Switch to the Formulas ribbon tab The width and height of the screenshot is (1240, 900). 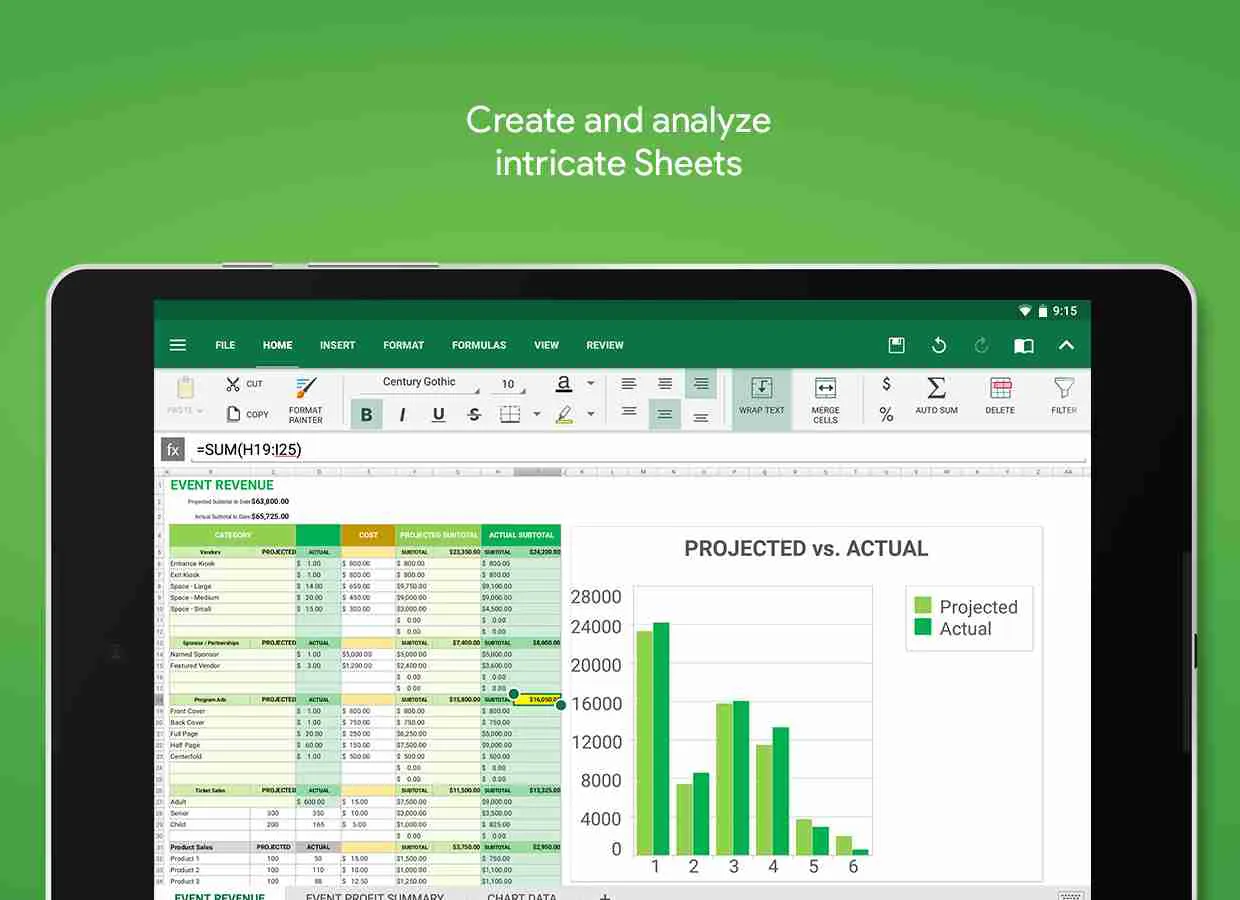(x=478, y=345)
